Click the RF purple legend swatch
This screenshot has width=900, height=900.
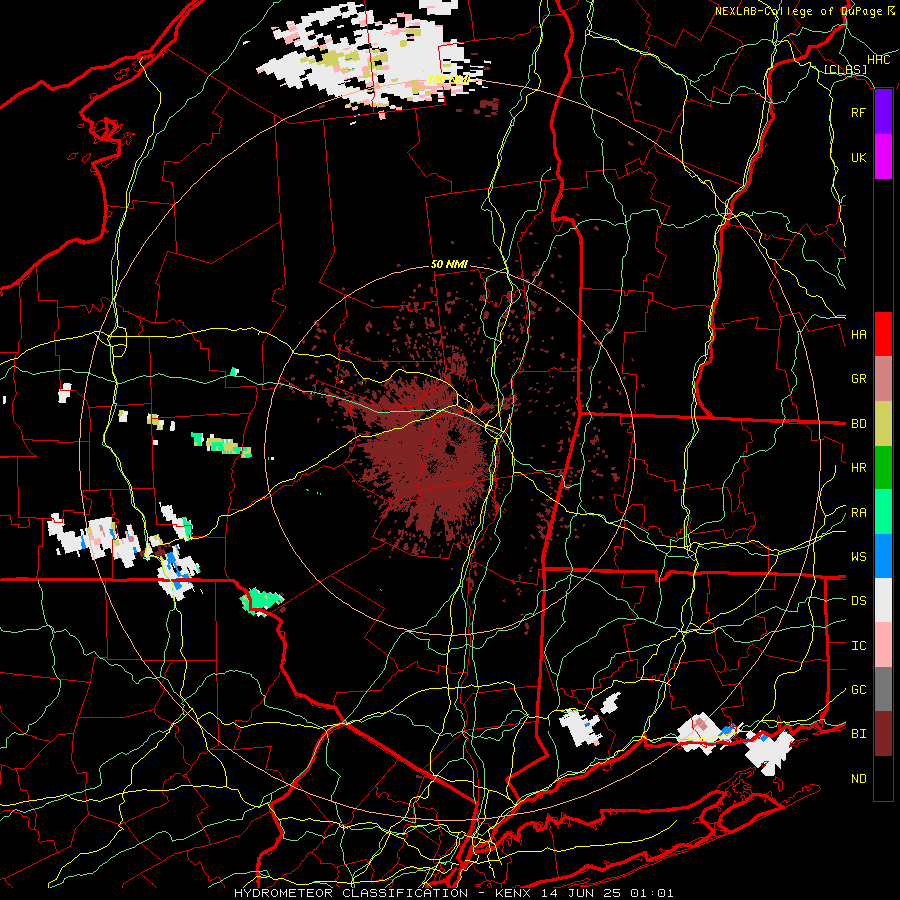883,112
